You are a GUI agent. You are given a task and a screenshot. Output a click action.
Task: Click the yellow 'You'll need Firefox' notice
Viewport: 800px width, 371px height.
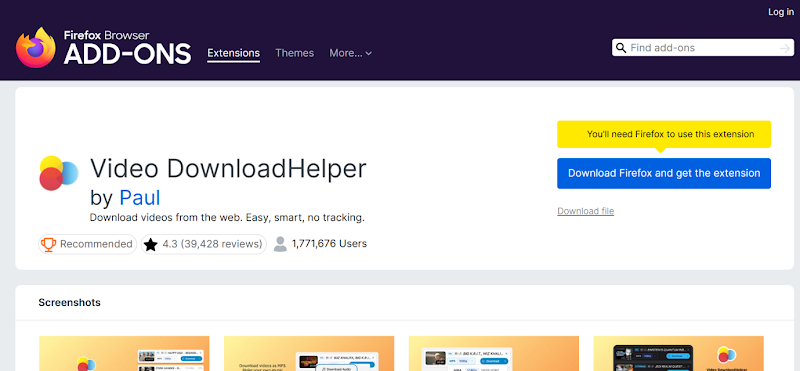(x=664, y=134)
